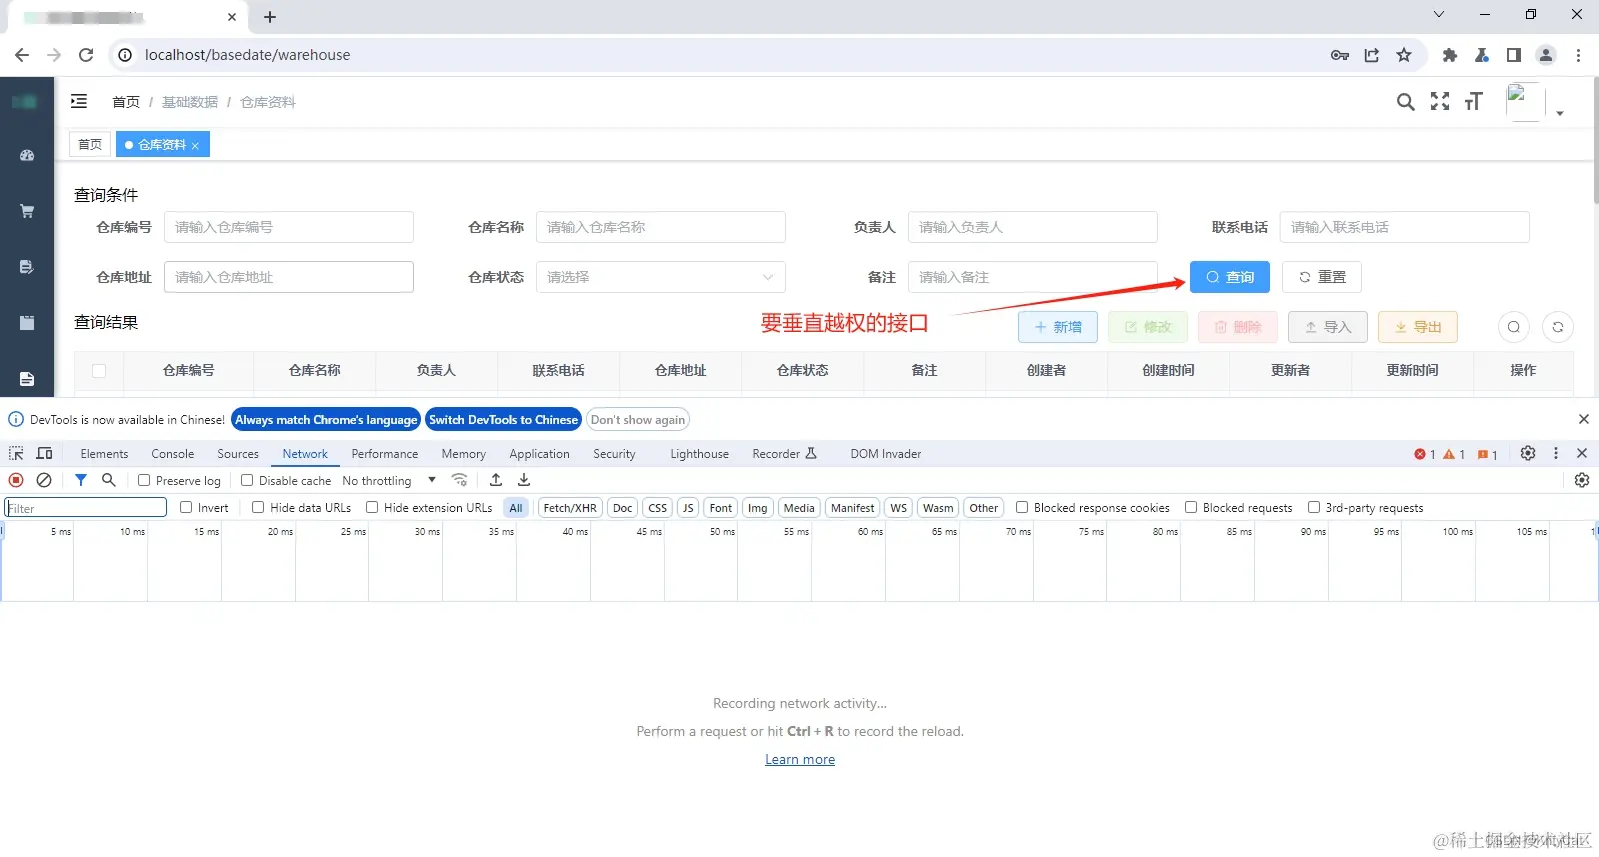Open Chrome three-dot menu
The width and height of the screenshot is (1599, 857).
point(1578,55)
